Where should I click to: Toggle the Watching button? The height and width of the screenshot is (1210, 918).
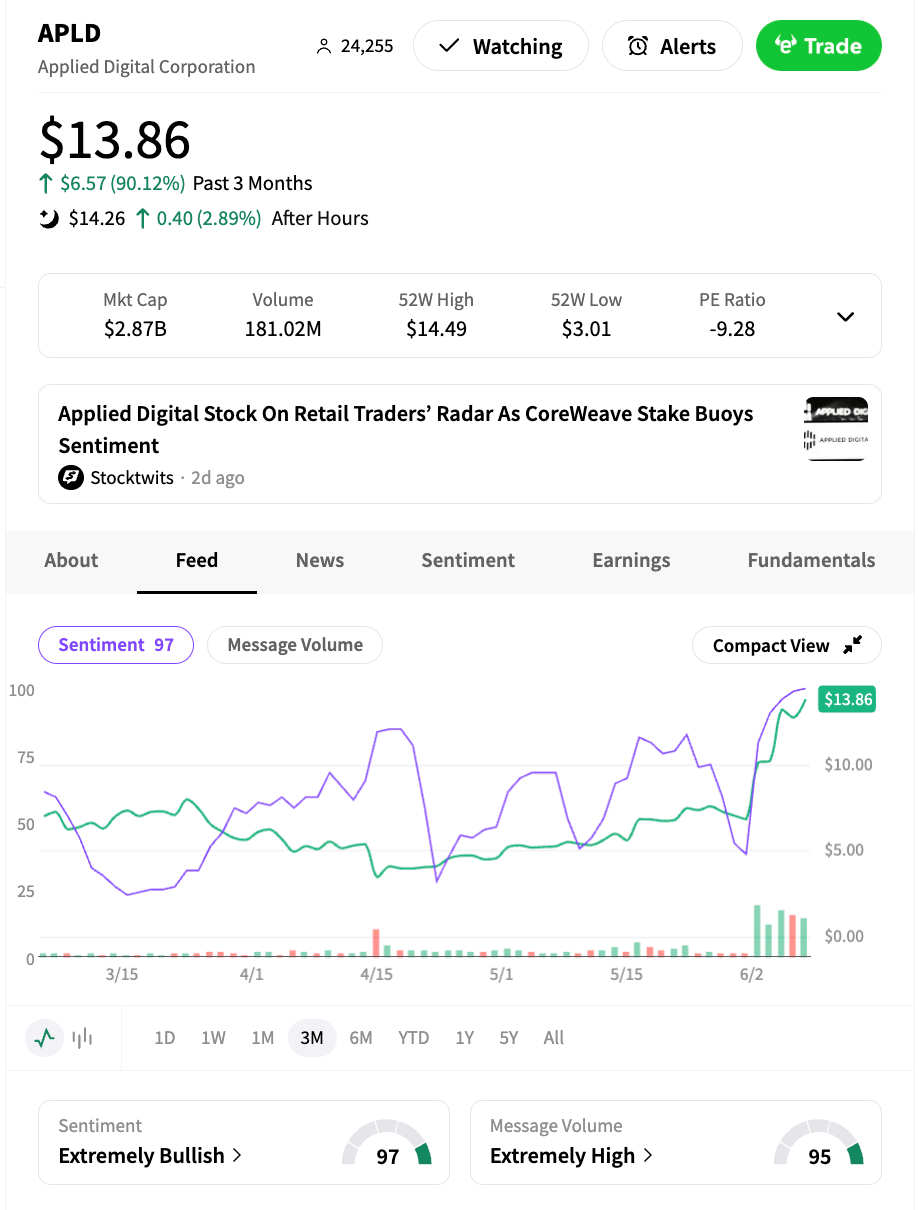tap(502, 47)
